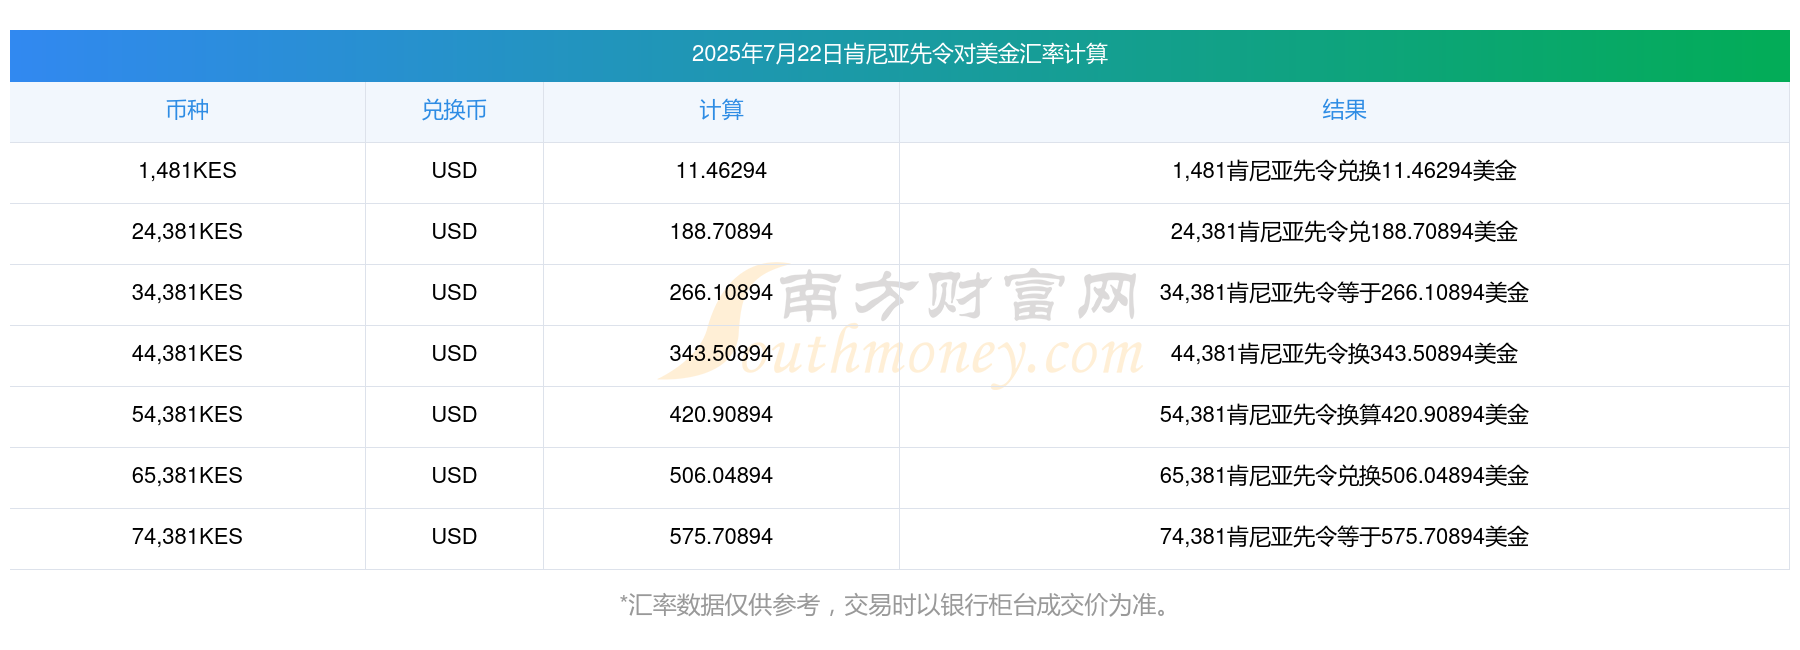Click the 34,381KES cell
Screen dimensions: 1800x650
(x=187, y=293)
